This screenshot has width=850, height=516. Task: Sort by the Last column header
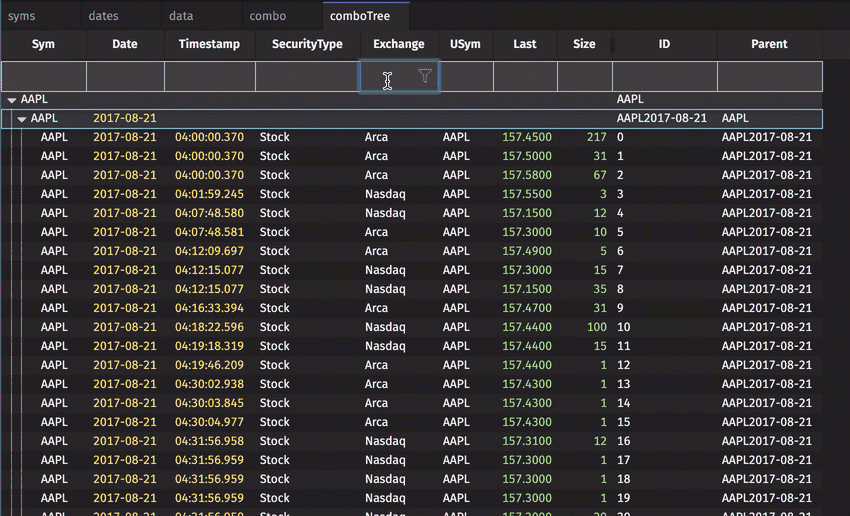click(524, 44)
